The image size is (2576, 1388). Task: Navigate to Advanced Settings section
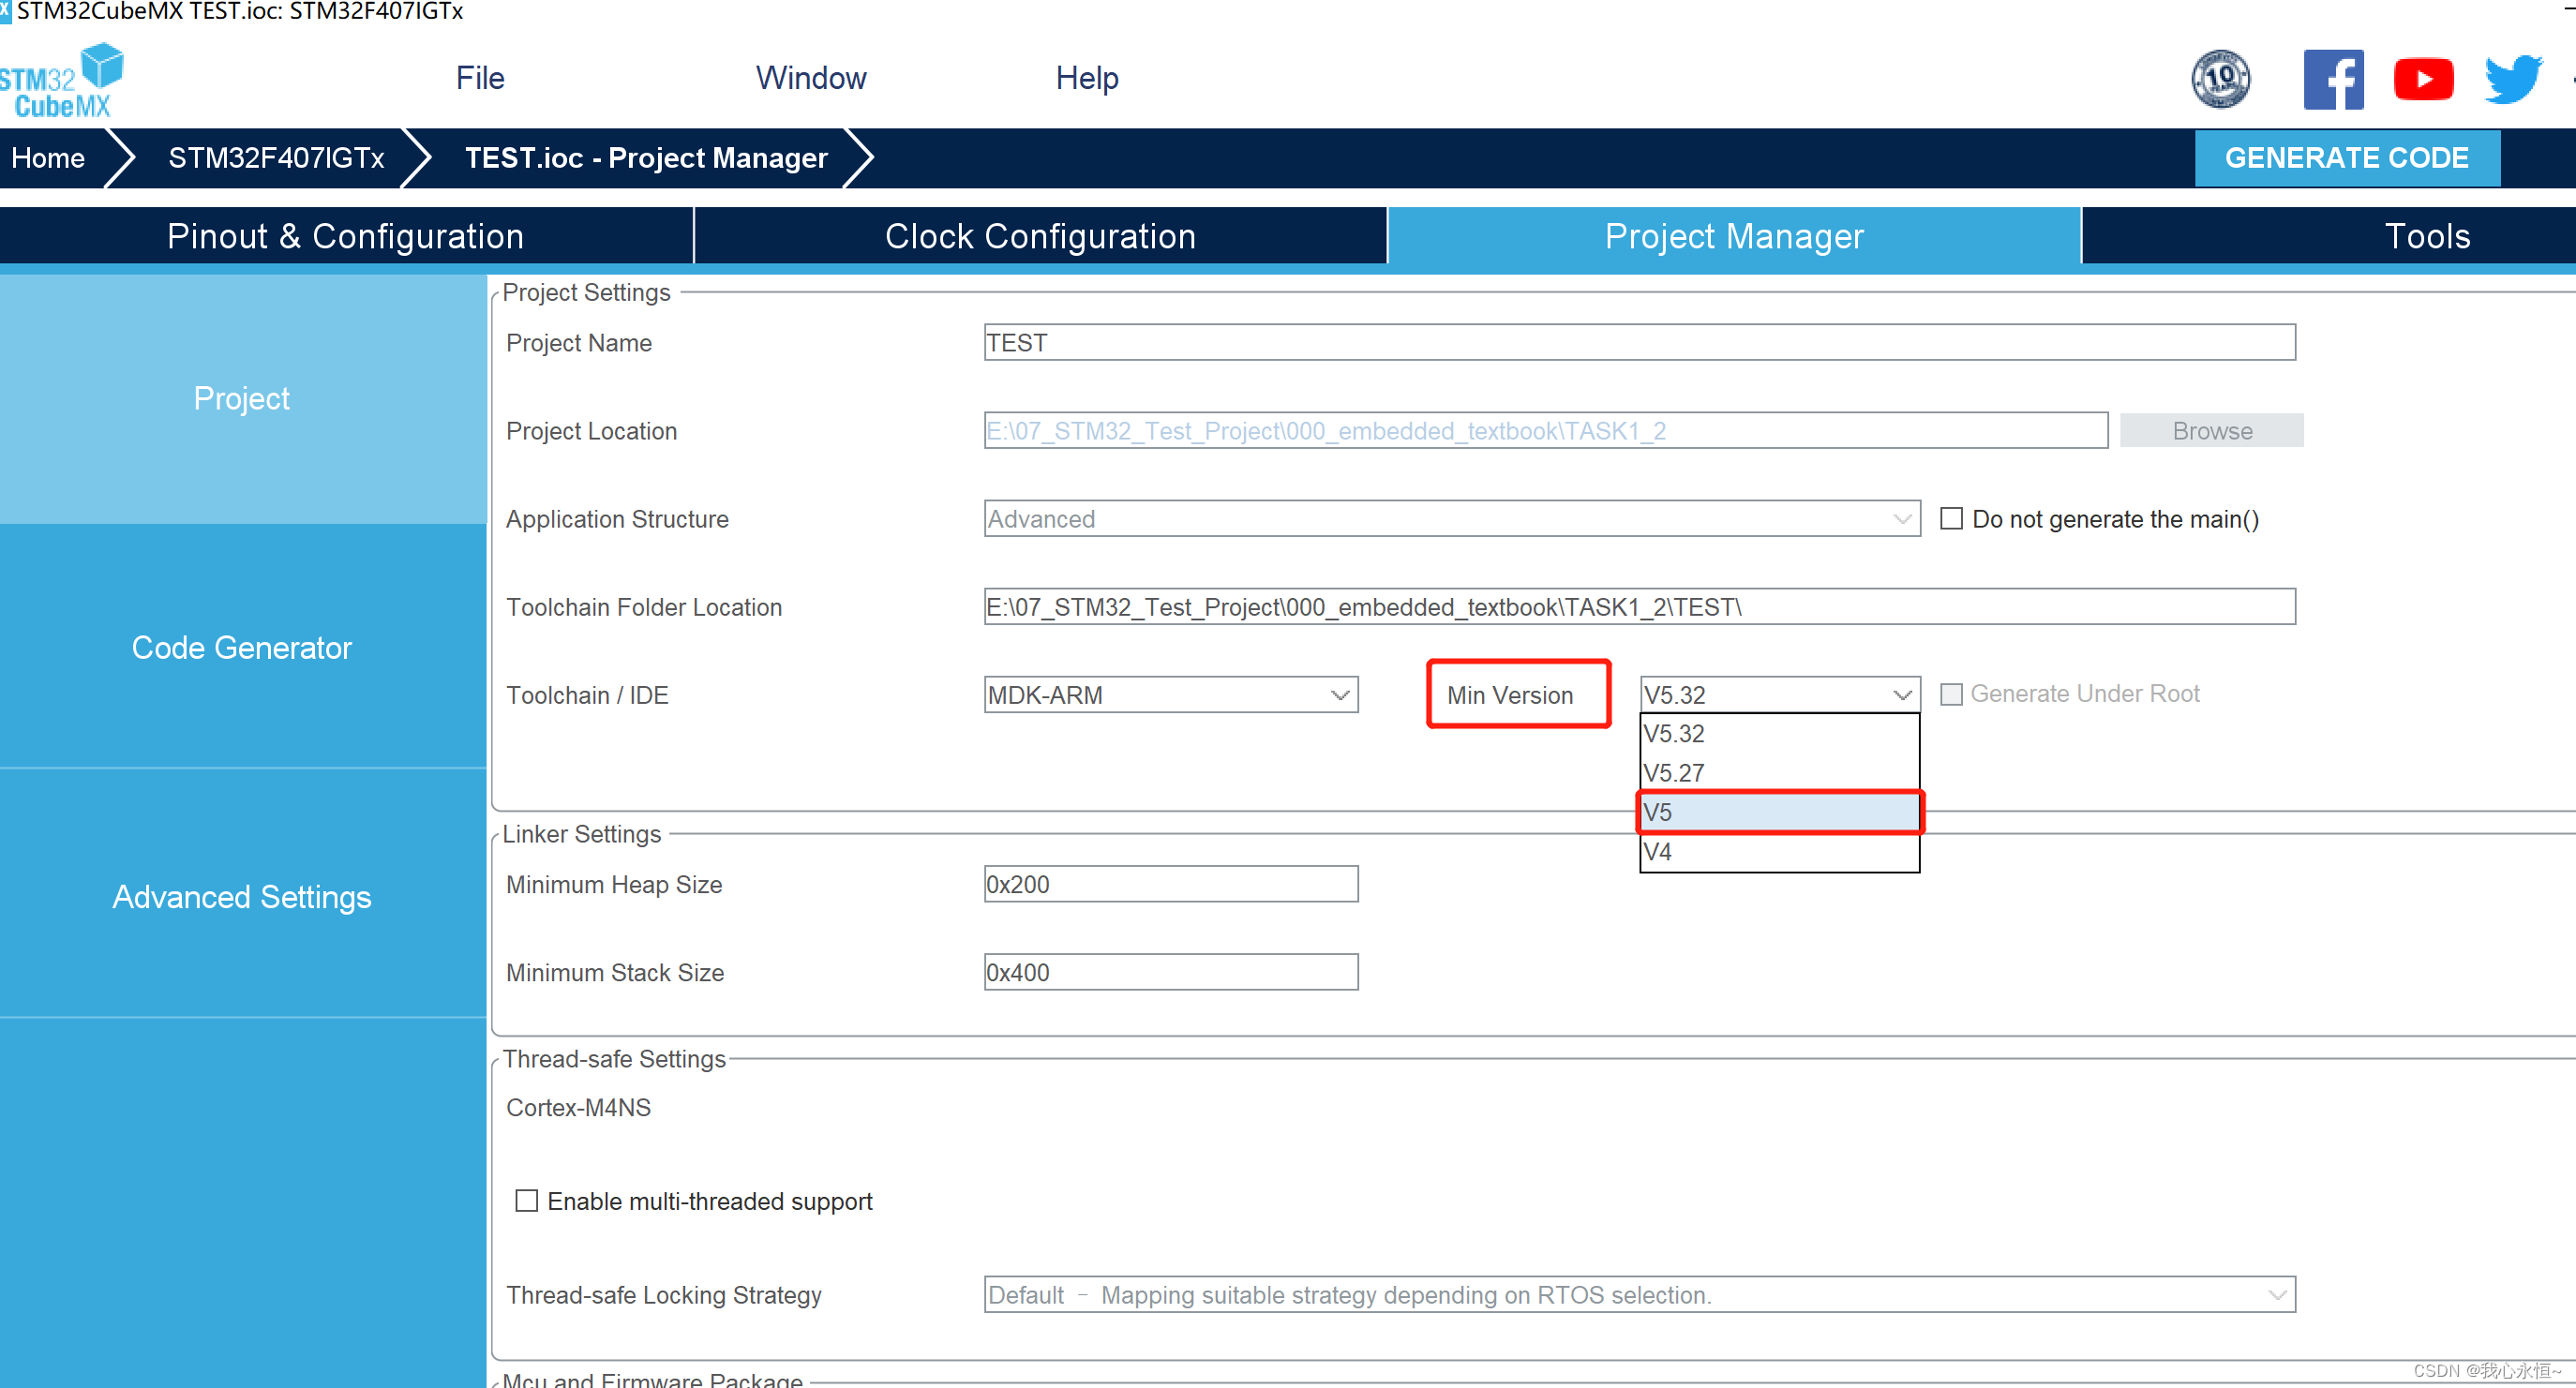241,898
